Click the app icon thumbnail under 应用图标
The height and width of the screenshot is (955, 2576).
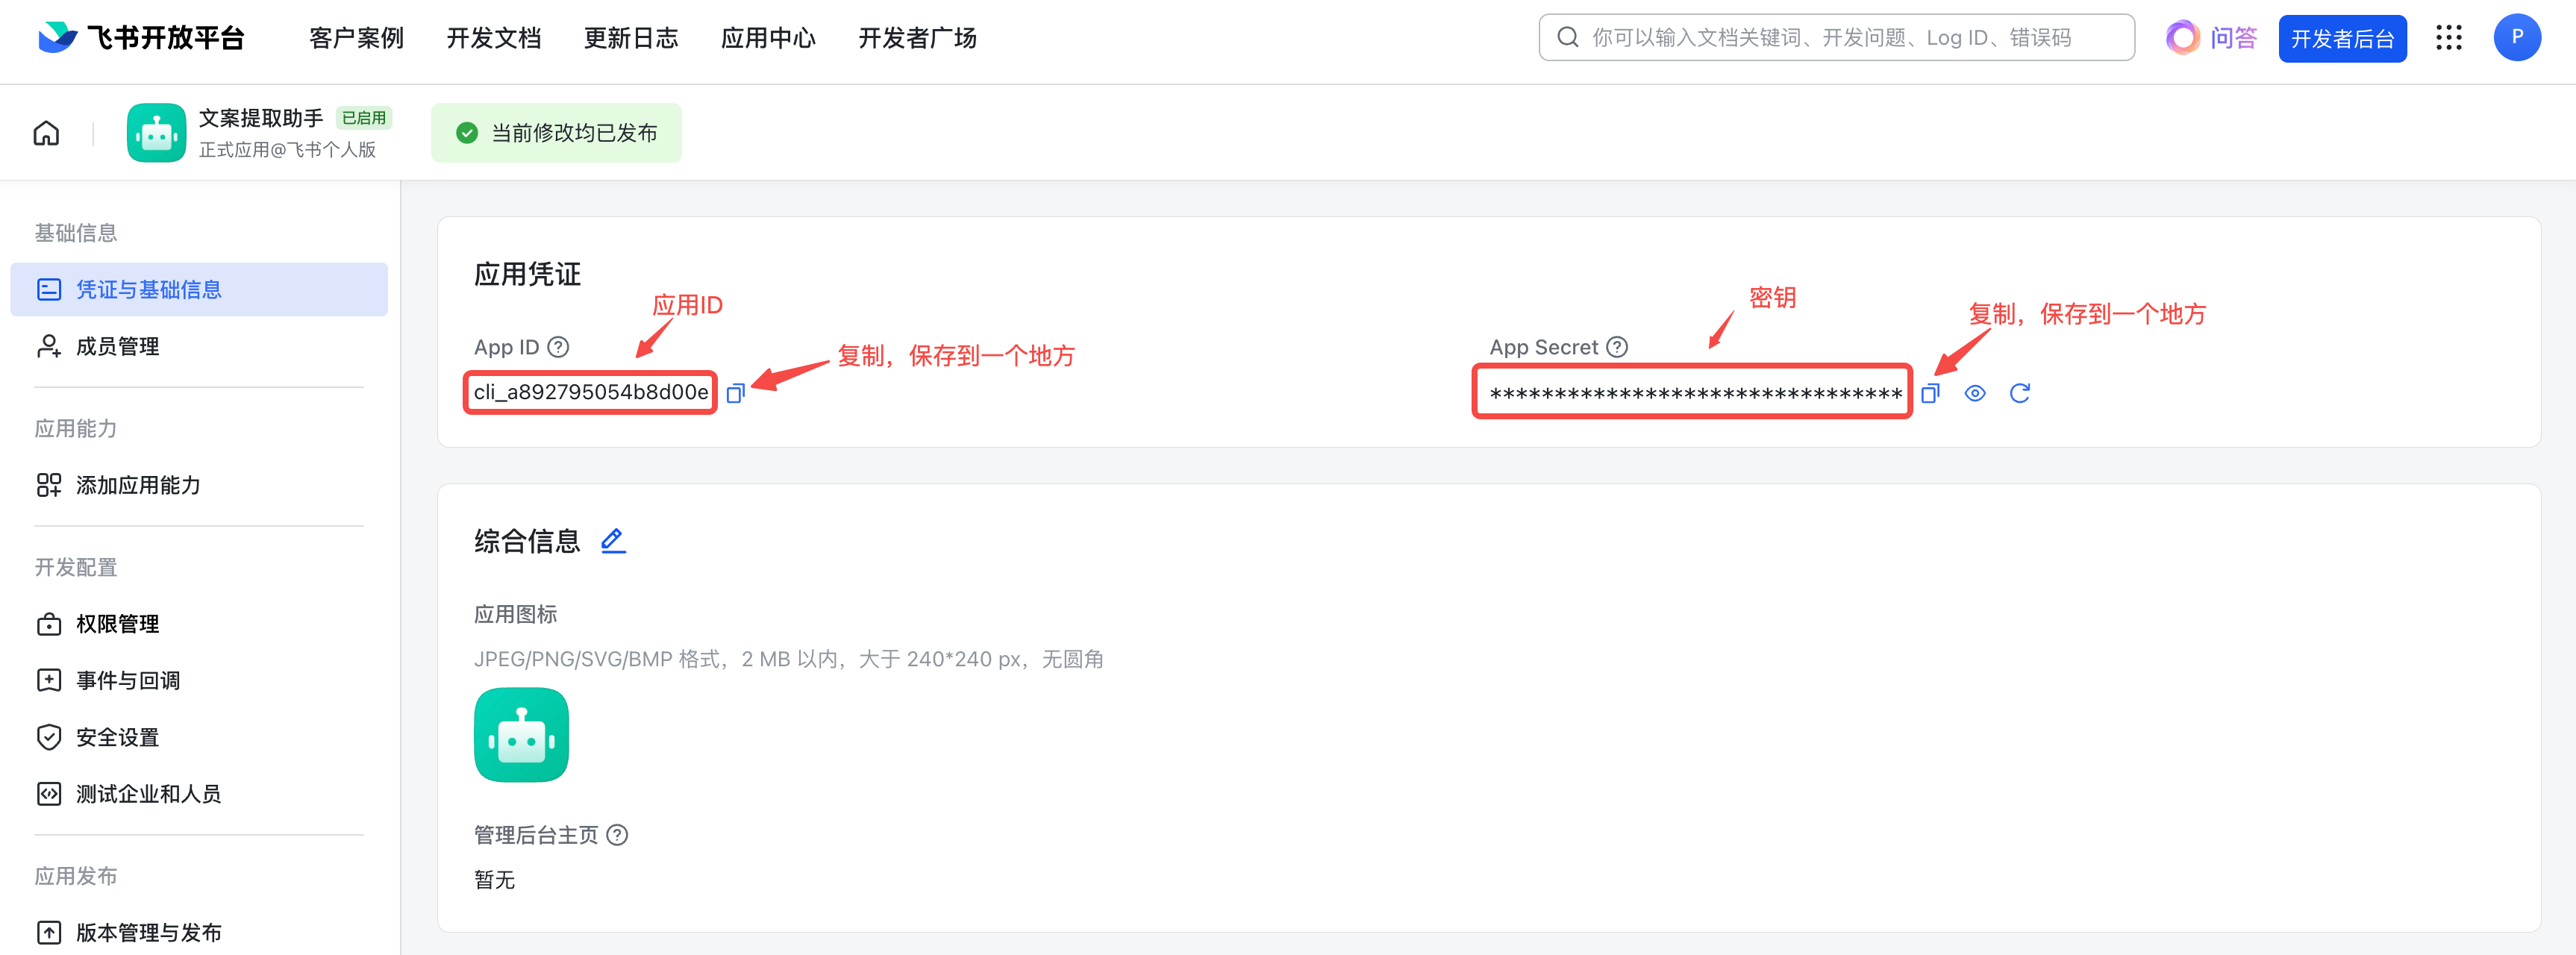tap(521, 735)
